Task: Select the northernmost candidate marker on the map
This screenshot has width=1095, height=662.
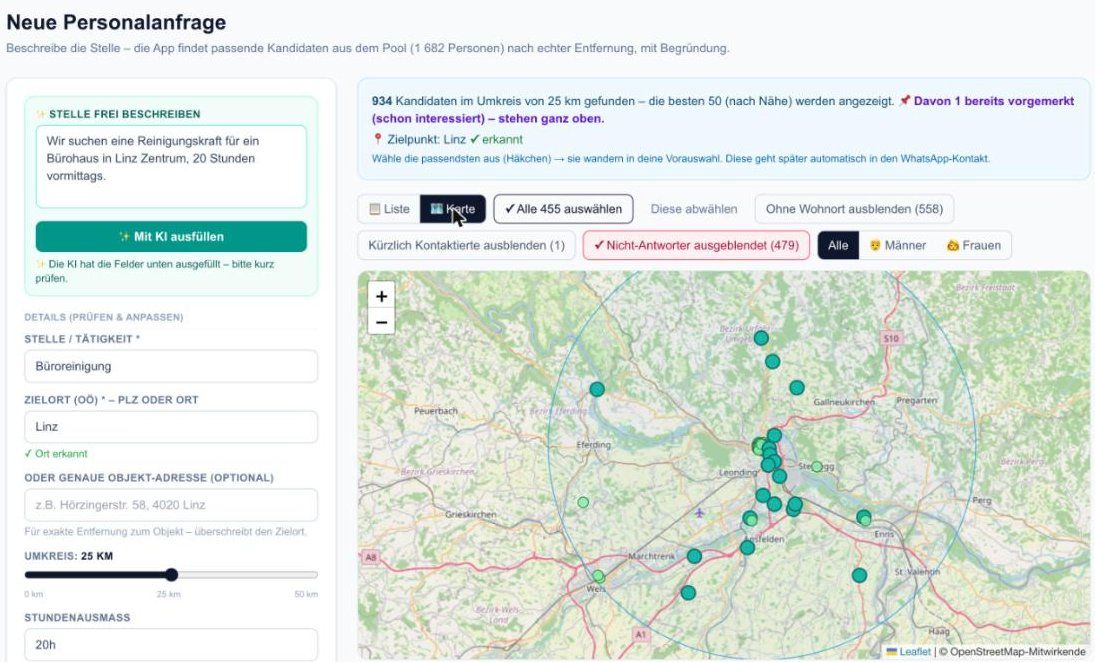Action: click(x=761, y=338)
